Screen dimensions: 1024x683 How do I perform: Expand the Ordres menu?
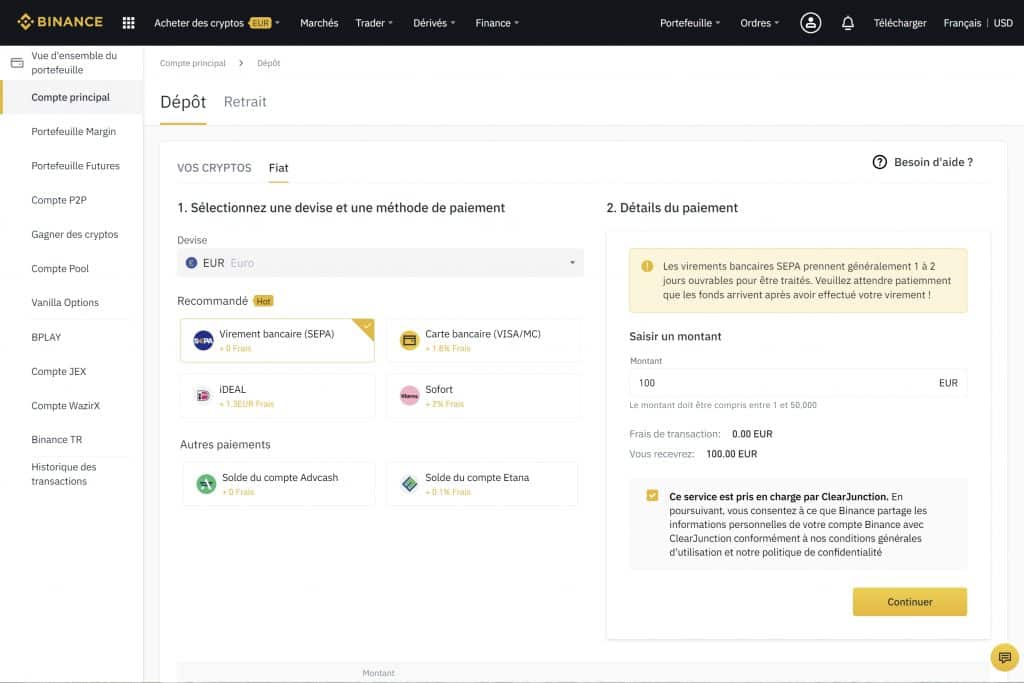click(x=759, y=22)
